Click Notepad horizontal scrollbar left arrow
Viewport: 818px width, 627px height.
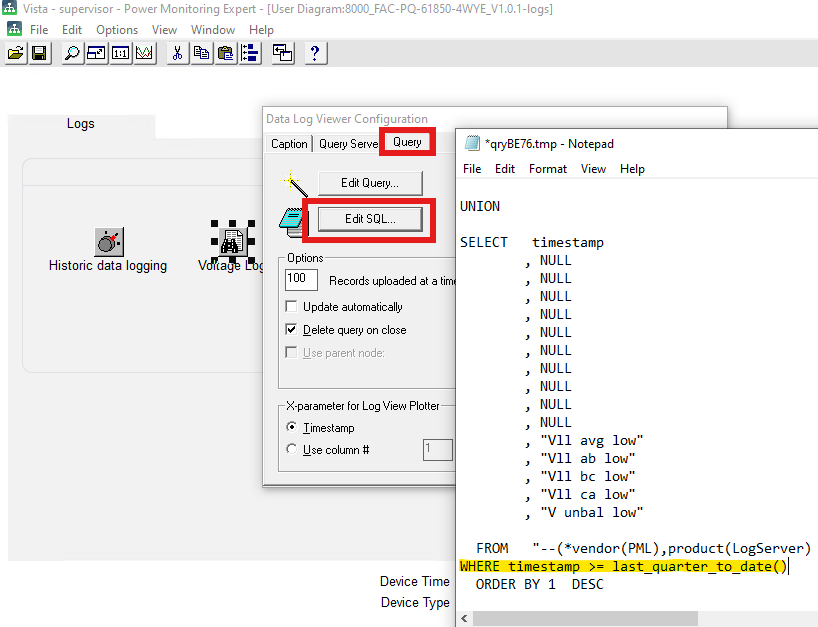464,619
